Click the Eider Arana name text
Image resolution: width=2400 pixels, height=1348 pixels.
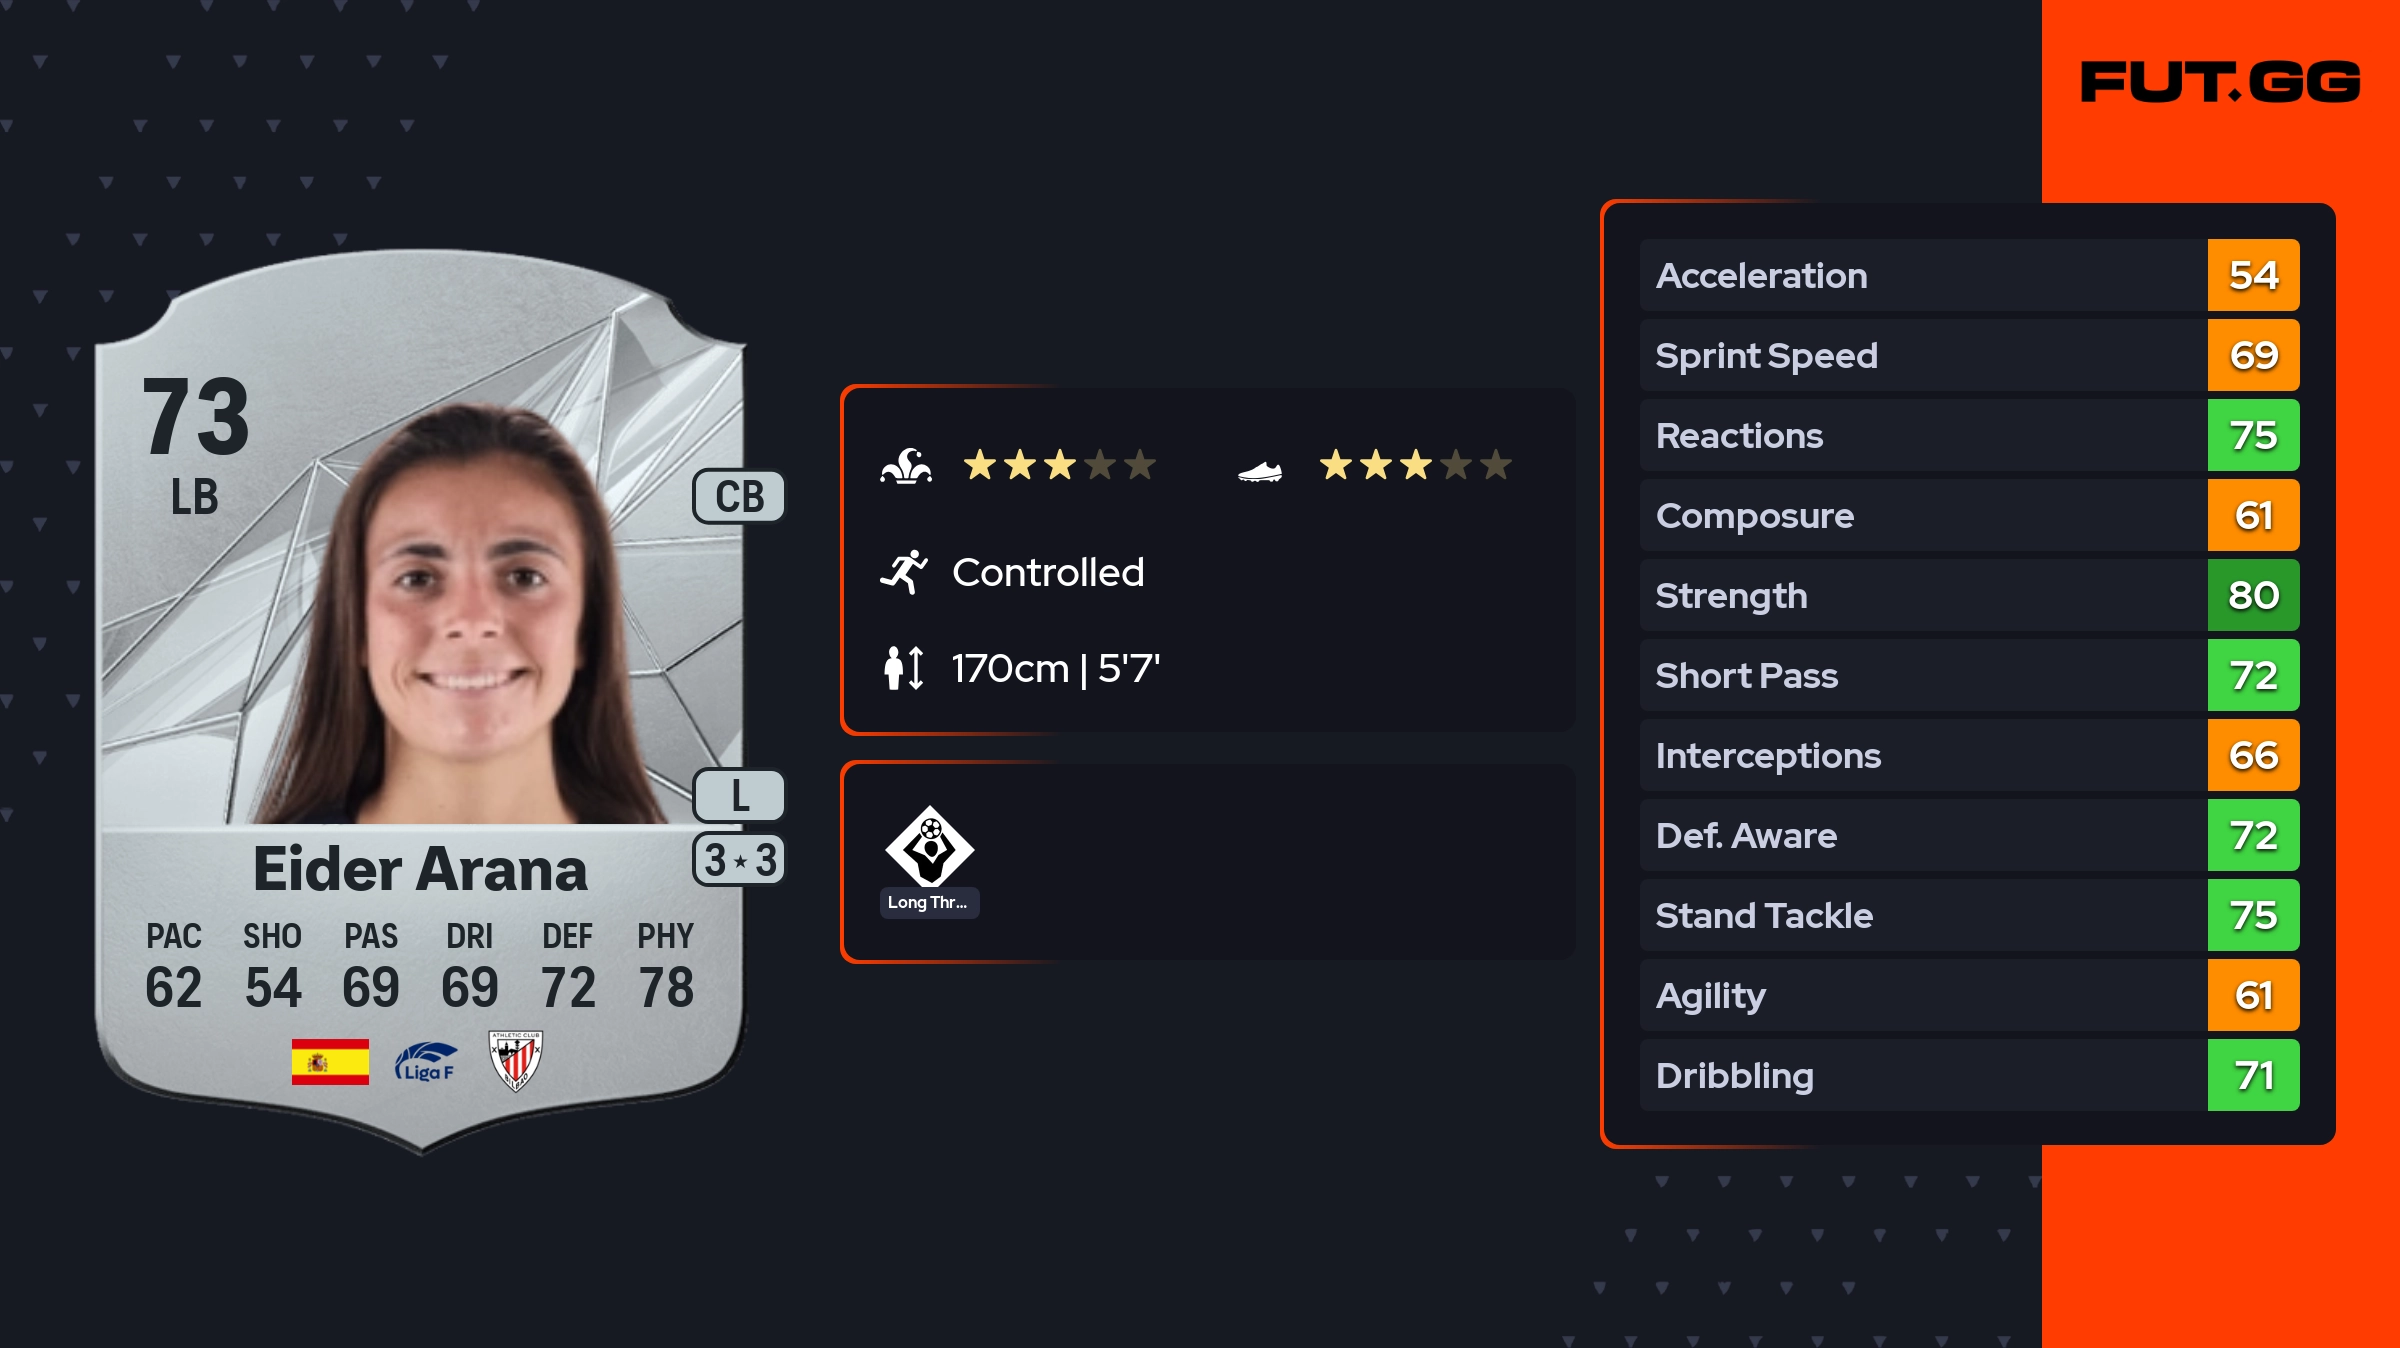pyautogui.click(x=420, y=869)
